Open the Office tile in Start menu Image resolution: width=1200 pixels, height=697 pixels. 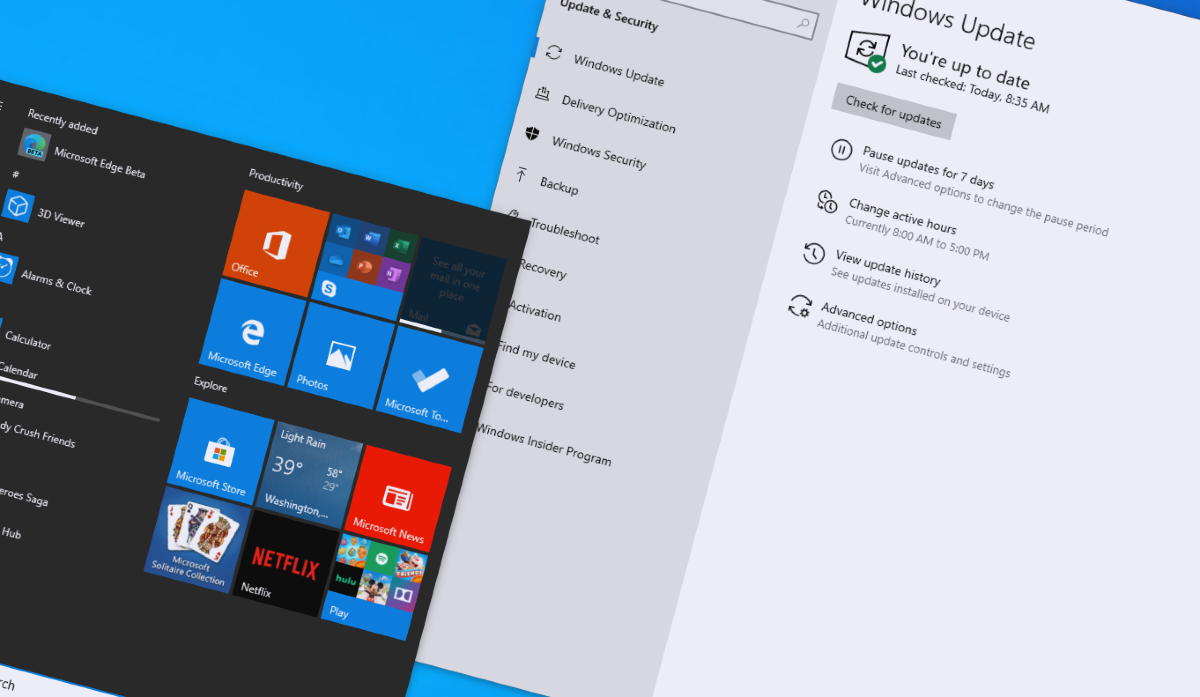coord(275,244)
